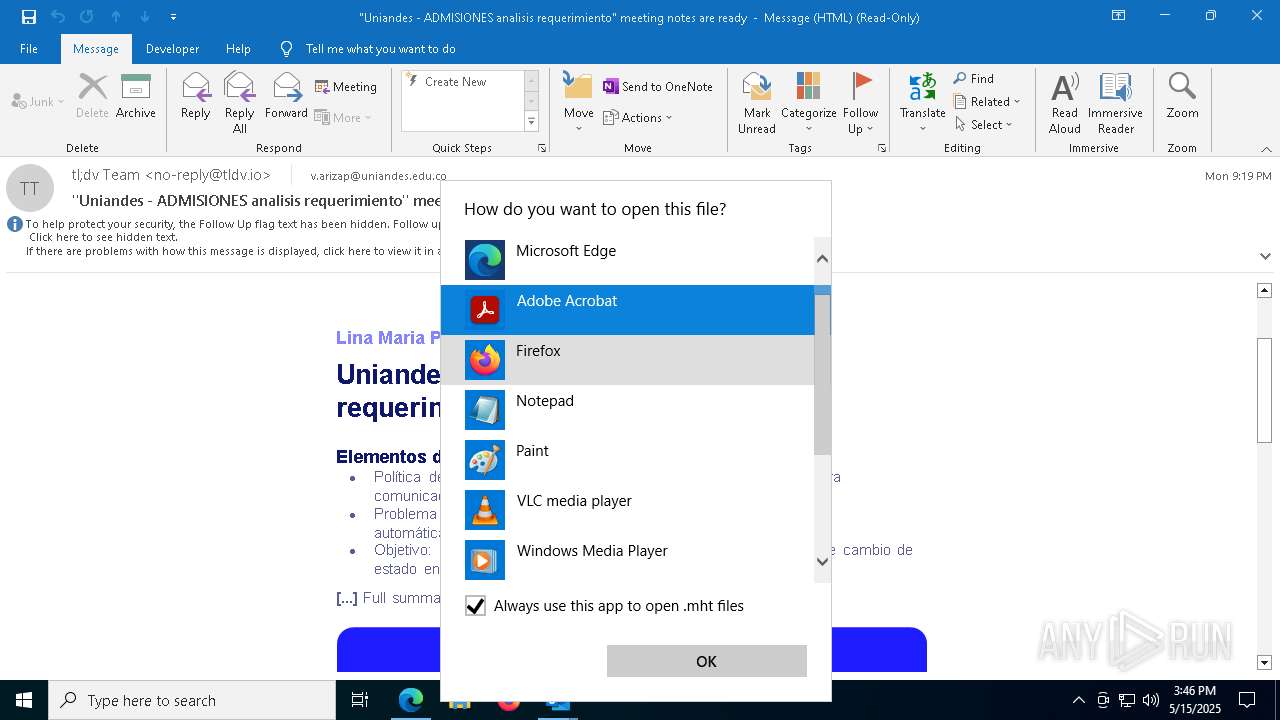Uncheck Always use this app for .mht files
Viewport: 1280px width, 720px height.
pyautogui.click(x=475, y=606)
